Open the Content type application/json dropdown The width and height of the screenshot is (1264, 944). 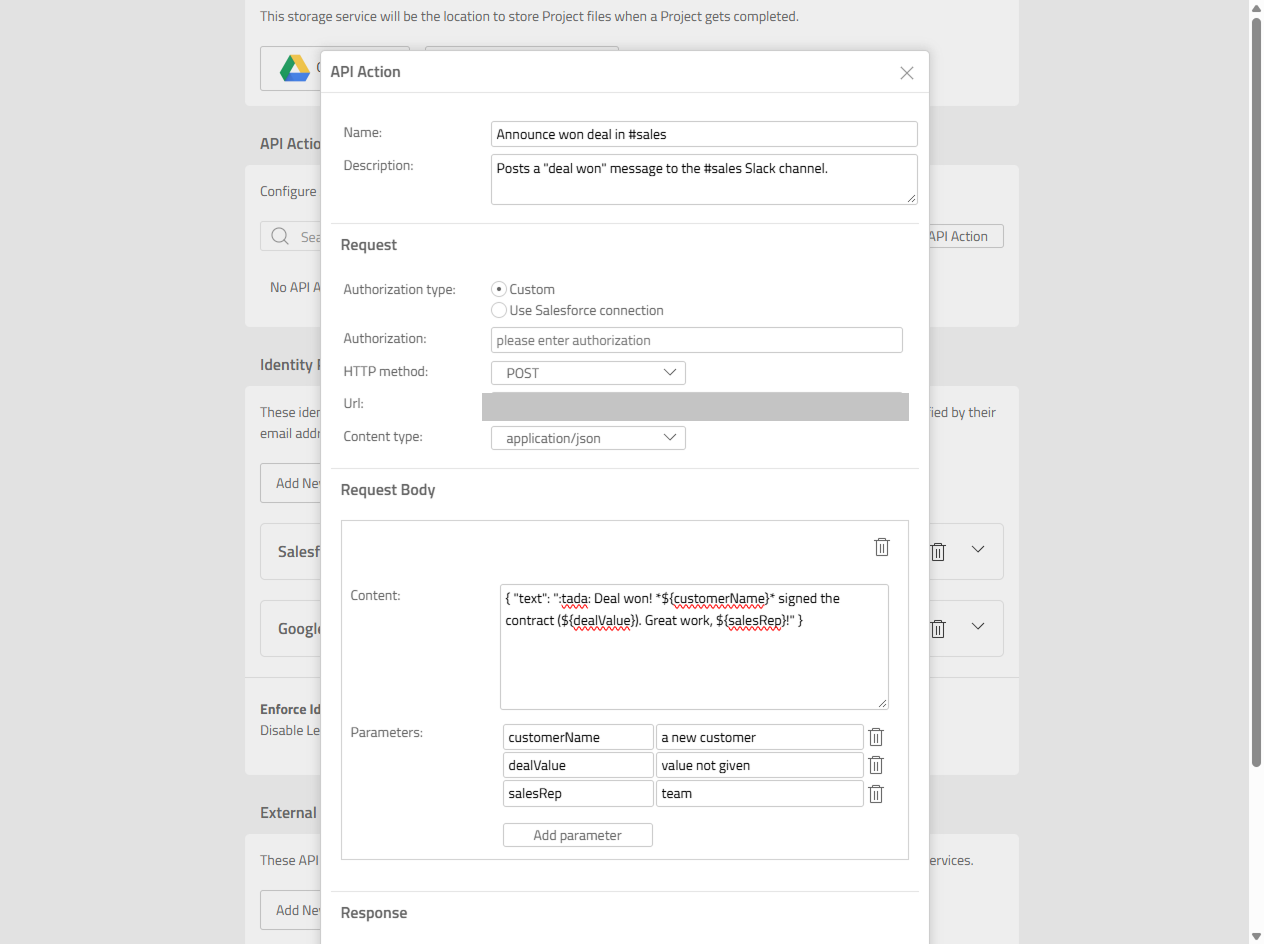[588, 438]
